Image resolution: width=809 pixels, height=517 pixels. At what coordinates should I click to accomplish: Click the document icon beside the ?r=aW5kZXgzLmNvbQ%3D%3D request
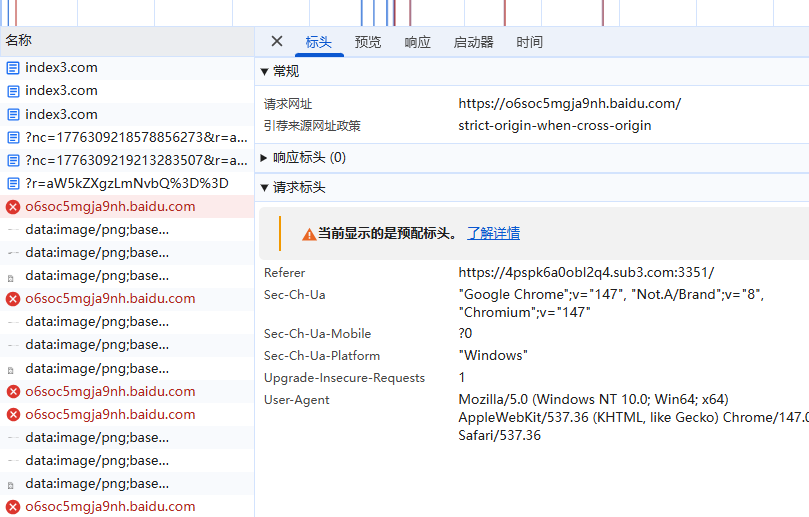coord(13,183)
